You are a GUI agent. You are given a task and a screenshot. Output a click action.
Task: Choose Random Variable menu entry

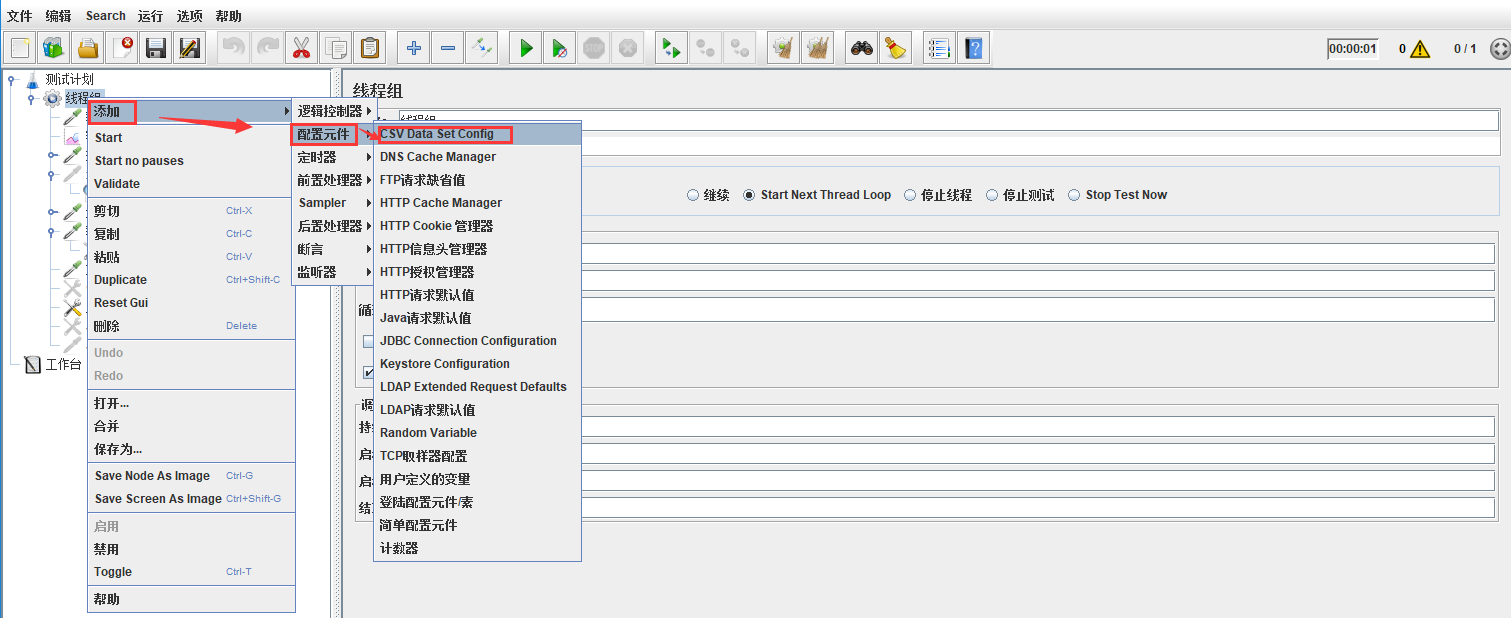477,433
